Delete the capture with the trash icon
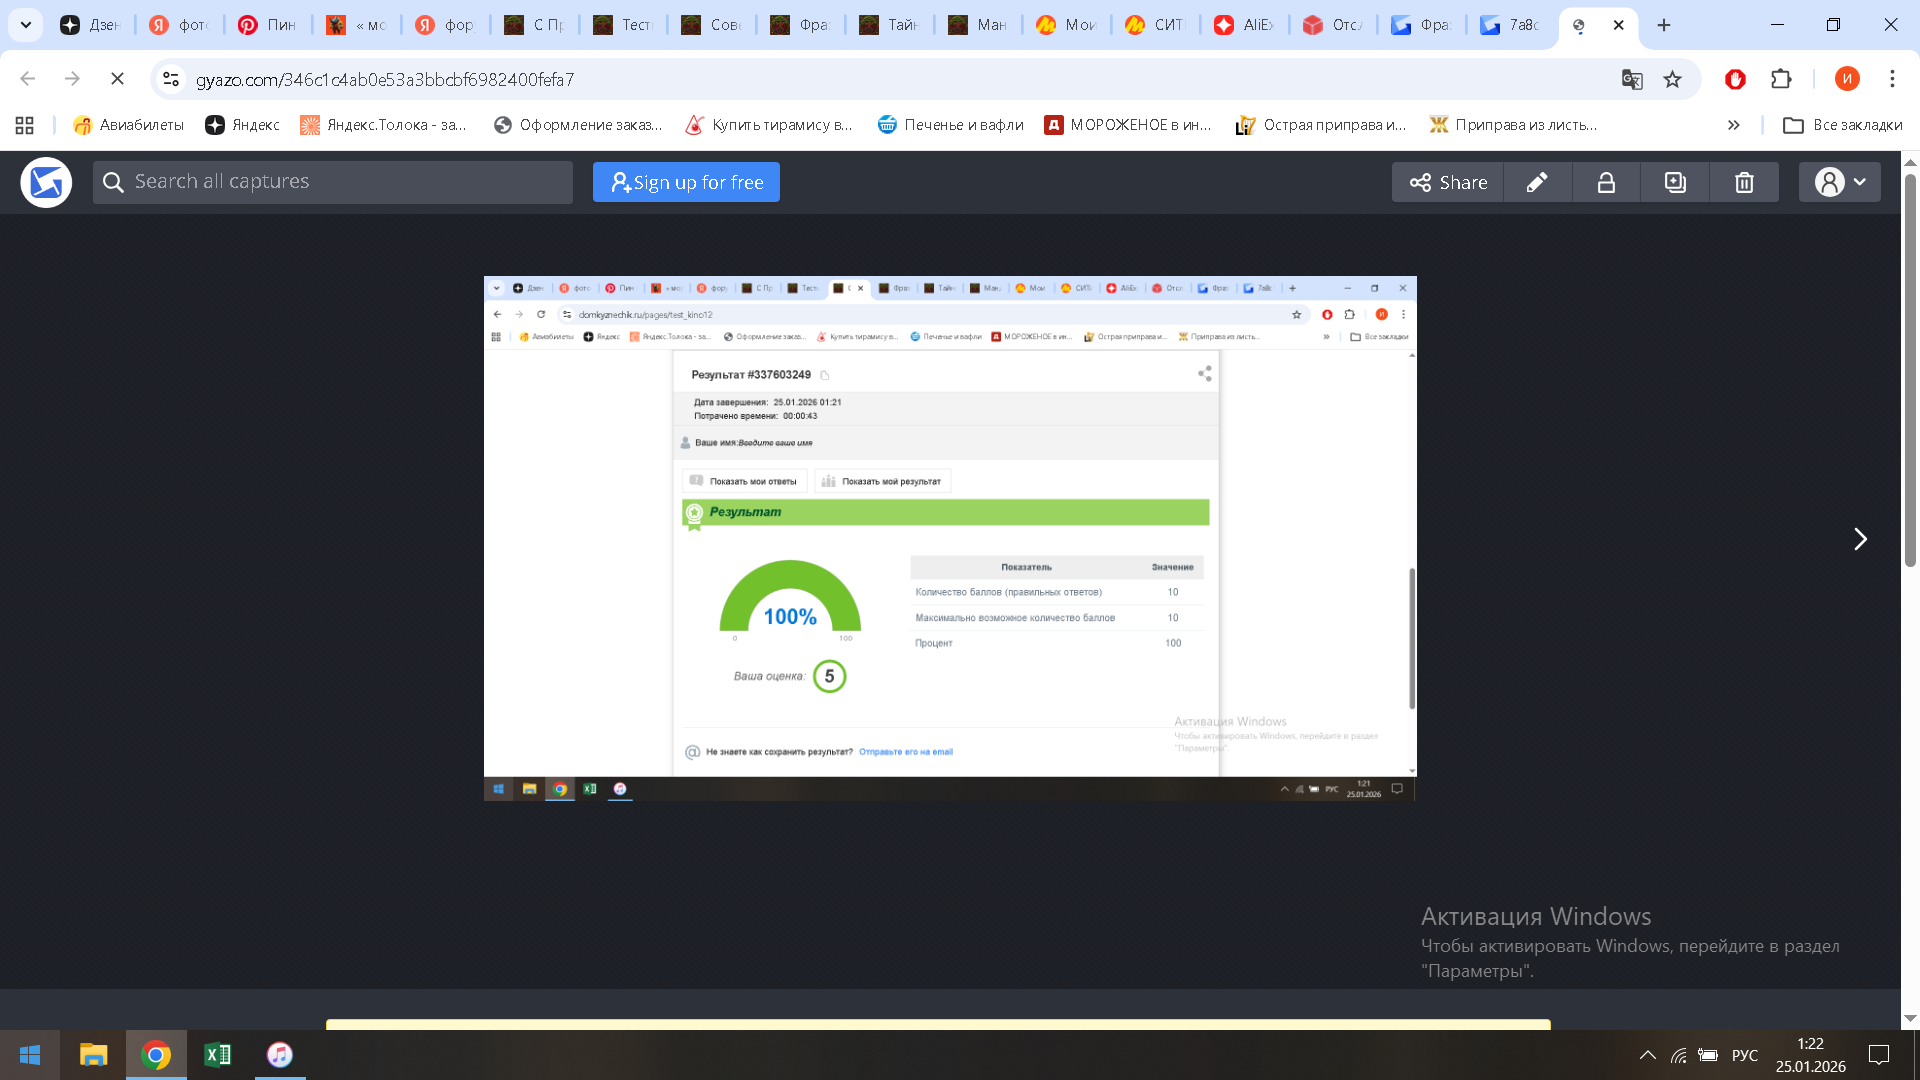The image size is (1920, 1080). (x=1744, y=182)
